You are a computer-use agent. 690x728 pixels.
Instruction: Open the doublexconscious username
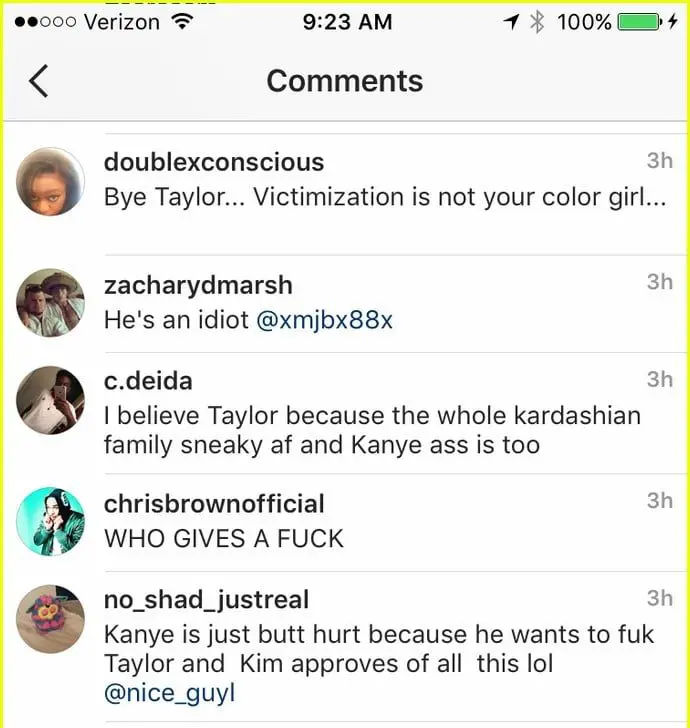(x=214, y=162)
